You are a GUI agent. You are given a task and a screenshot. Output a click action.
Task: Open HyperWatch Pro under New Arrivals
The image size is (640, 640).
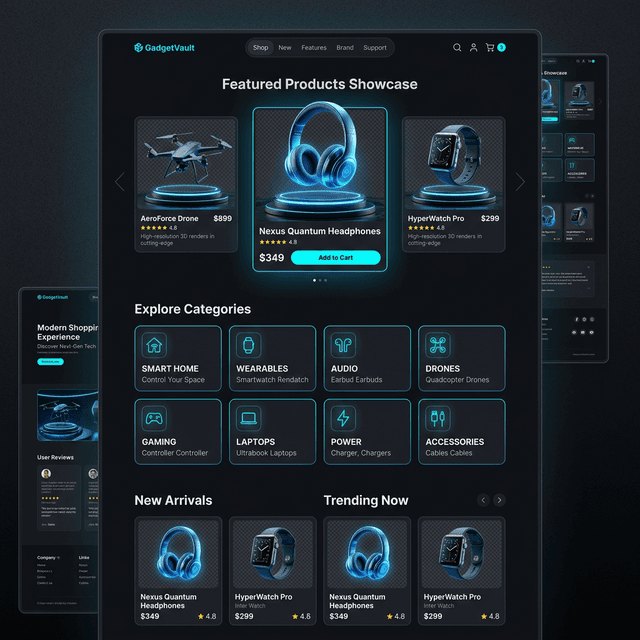point(273,571)
